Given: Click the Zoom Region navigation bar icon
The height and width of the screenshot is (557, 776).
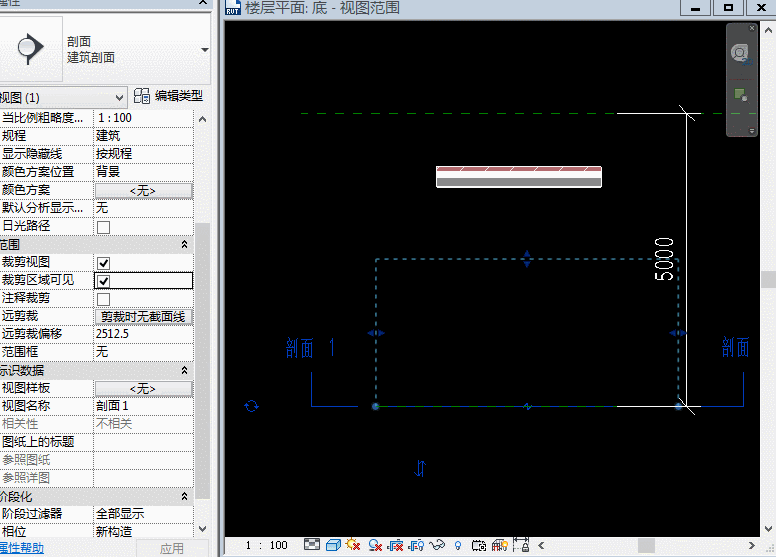Looking at the screenshot, I should [741, 95].
